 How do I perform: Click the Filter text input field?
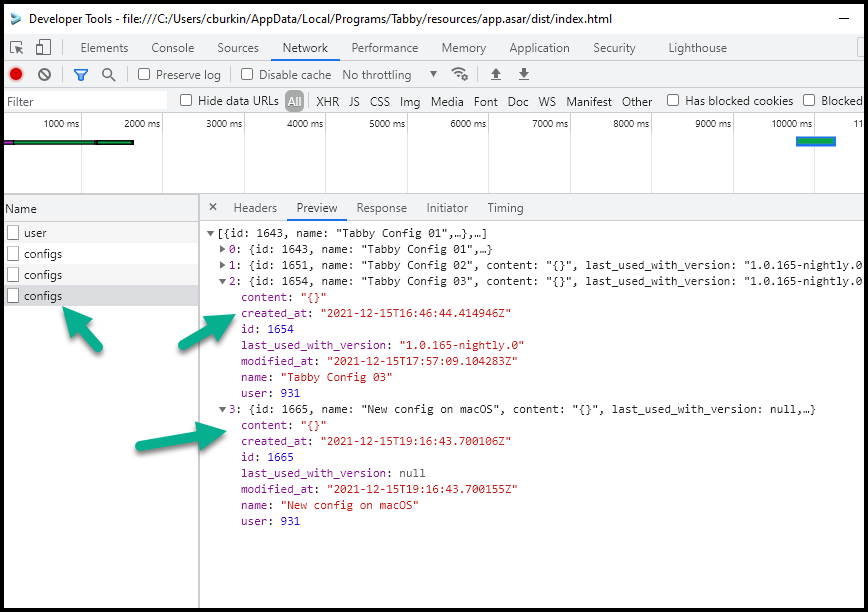point(86,101)
